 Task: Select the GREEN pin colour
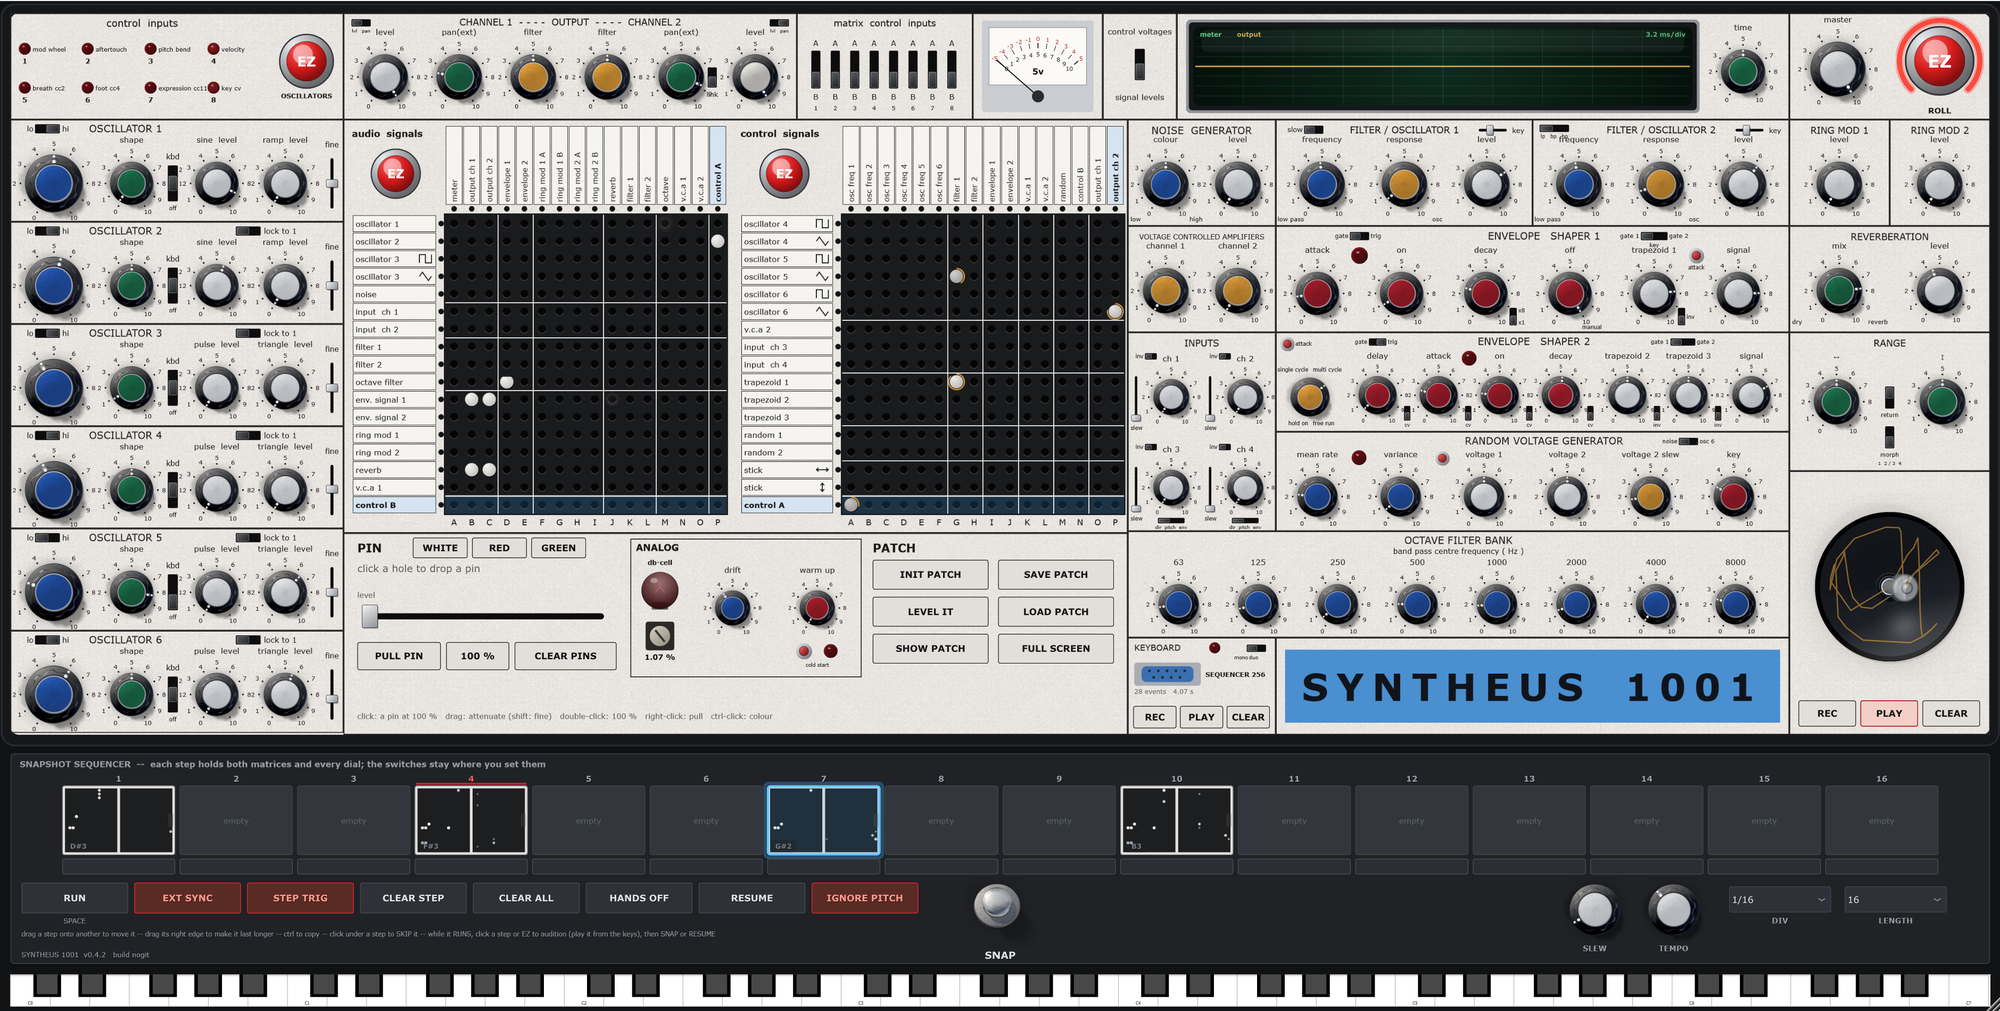pyautogui.click(x=558, y=548)
